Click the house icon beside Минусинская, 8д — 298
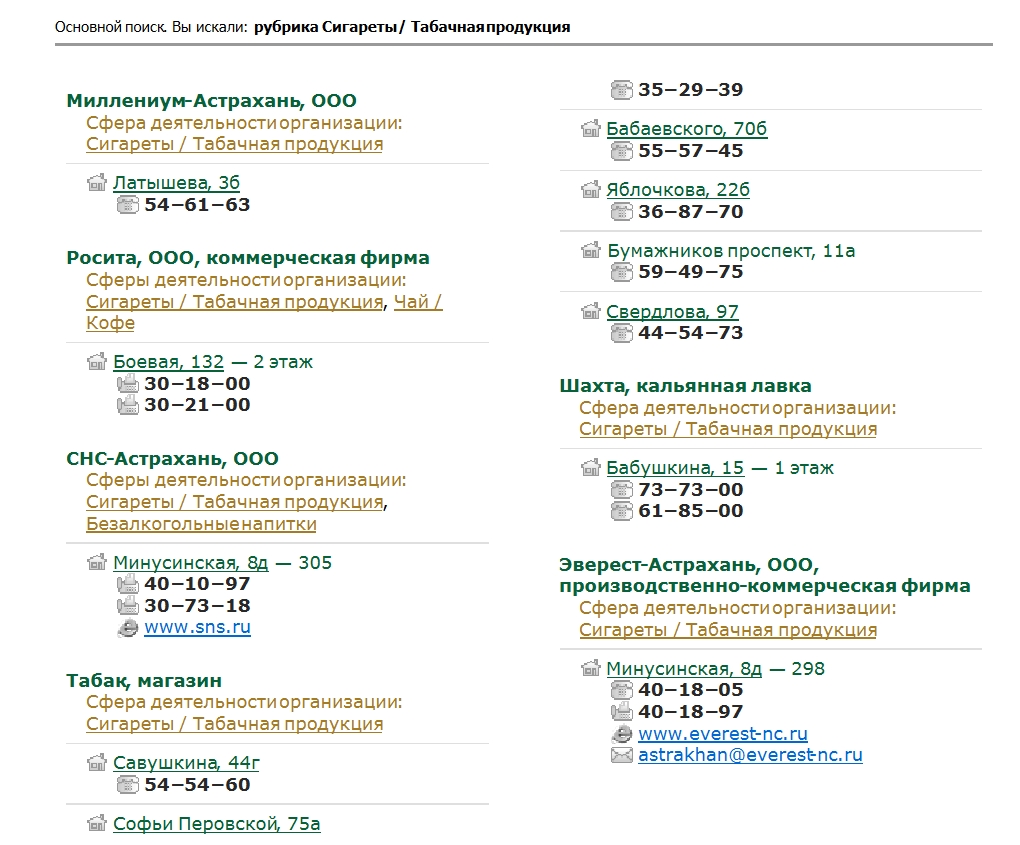This screenshot has height=845, width=1020. point(591,669)
